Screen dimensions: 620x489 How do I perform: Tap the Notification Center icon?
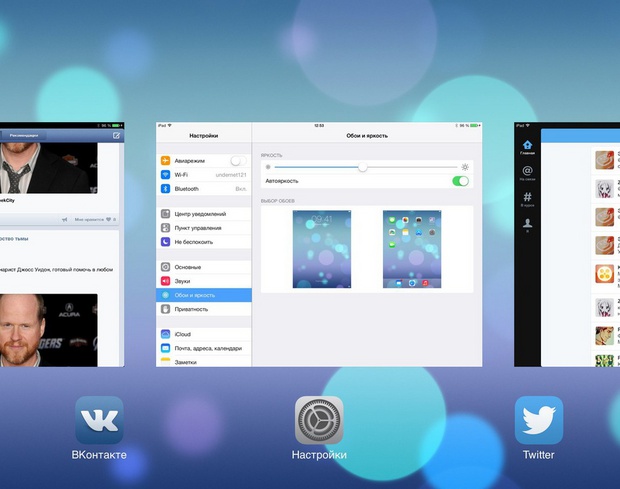coord(165,214)
